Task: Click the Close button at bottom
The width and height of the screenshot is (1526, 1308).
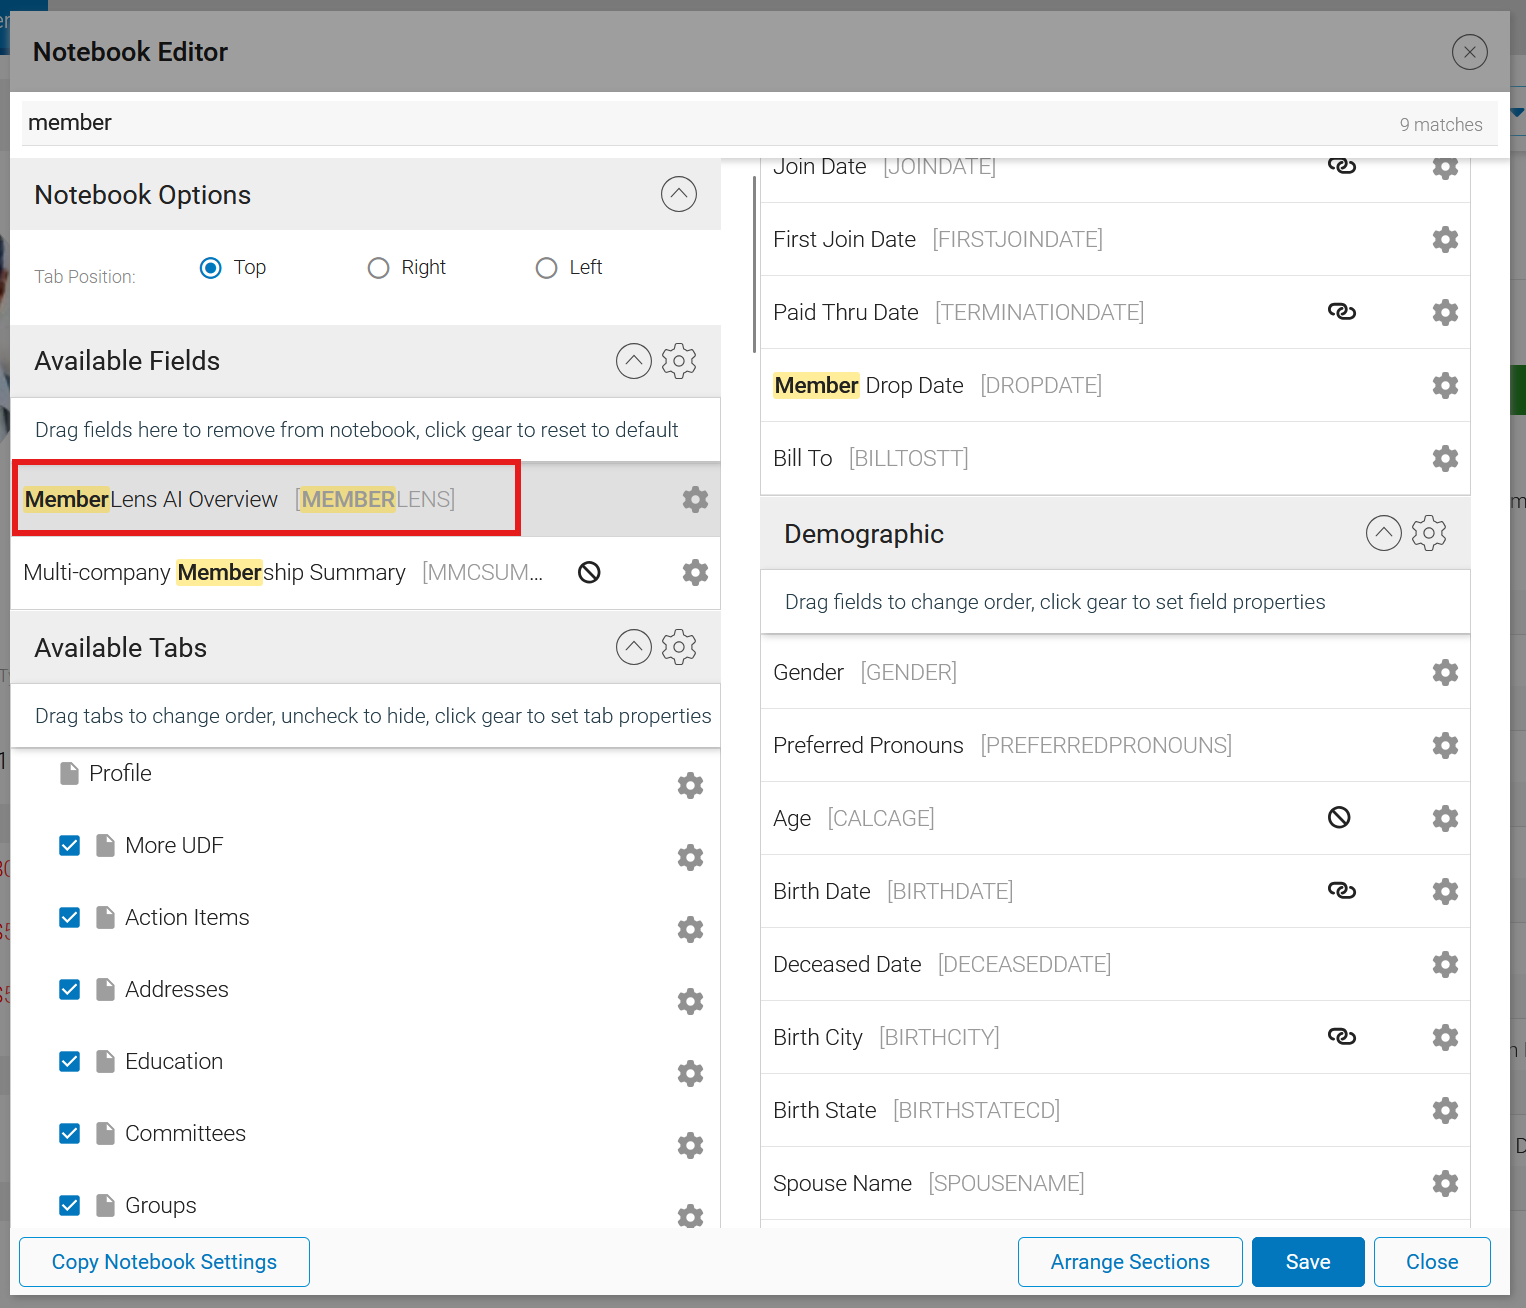Action: point(1432,1262)
